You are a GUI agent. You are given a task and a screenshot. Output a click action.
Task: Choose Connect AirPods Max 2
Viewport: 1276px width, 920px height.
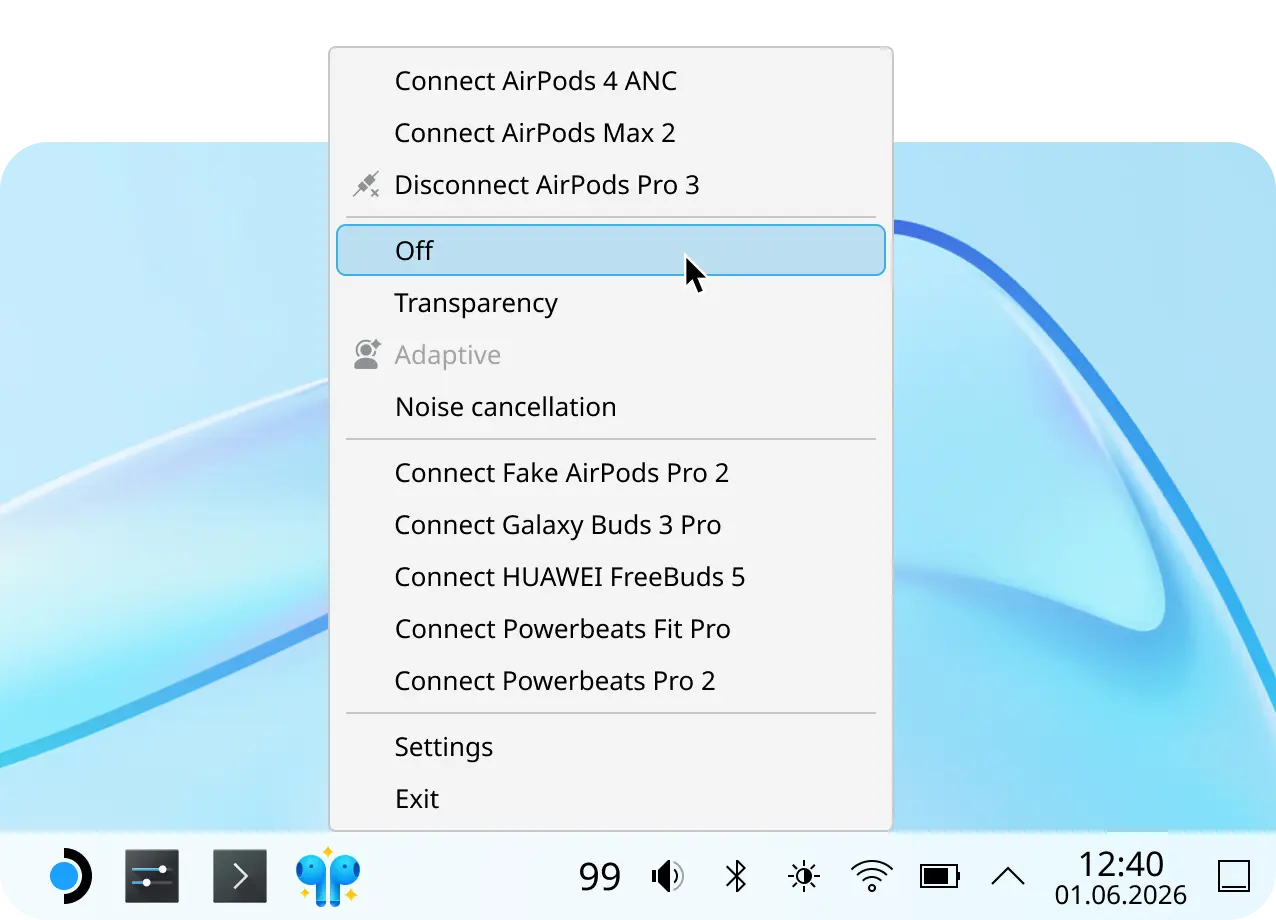coord(611,133)
